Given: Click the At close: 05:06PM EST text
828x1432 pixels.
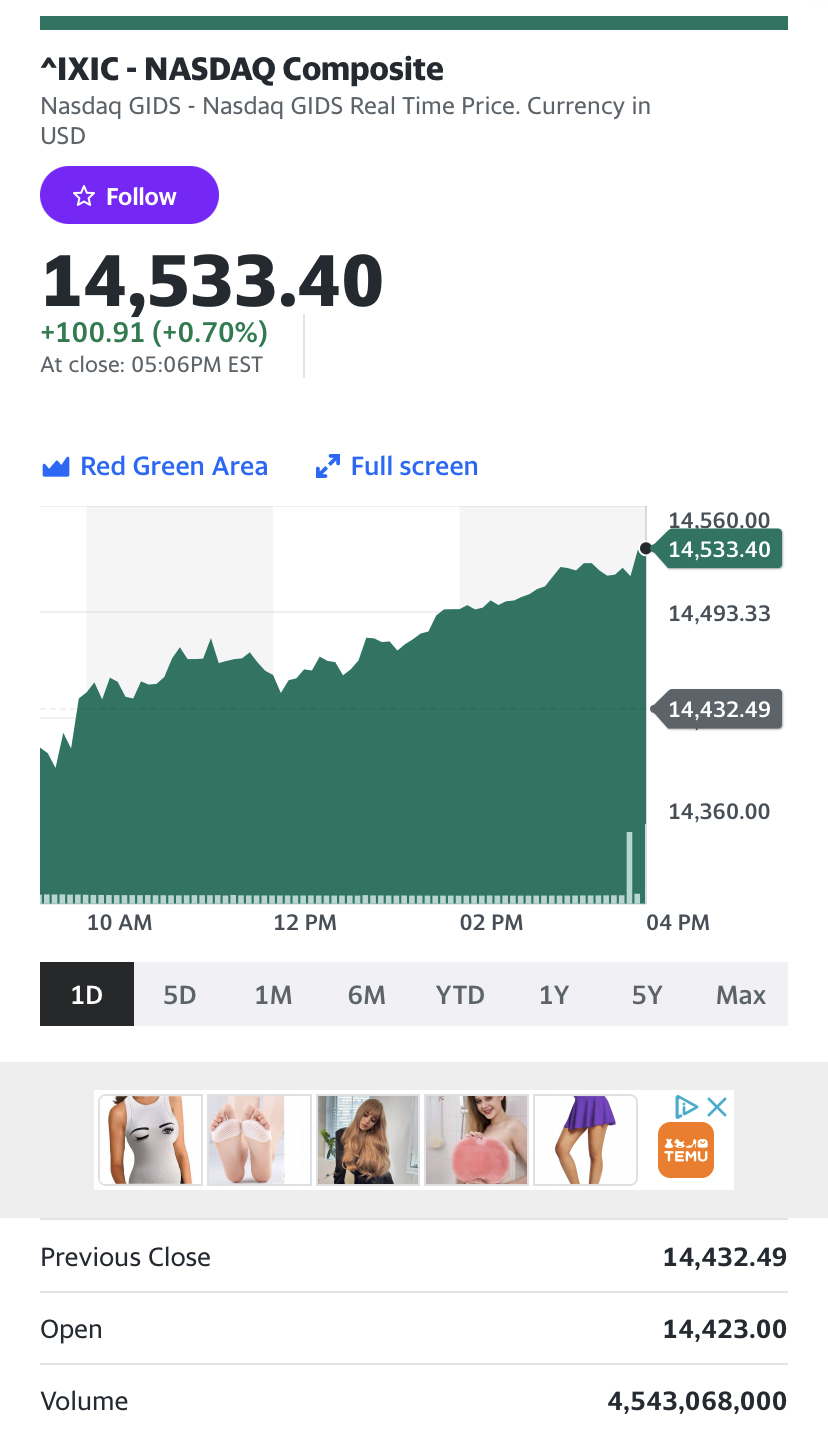Looking at the screenshot, I should pos(151,365).
